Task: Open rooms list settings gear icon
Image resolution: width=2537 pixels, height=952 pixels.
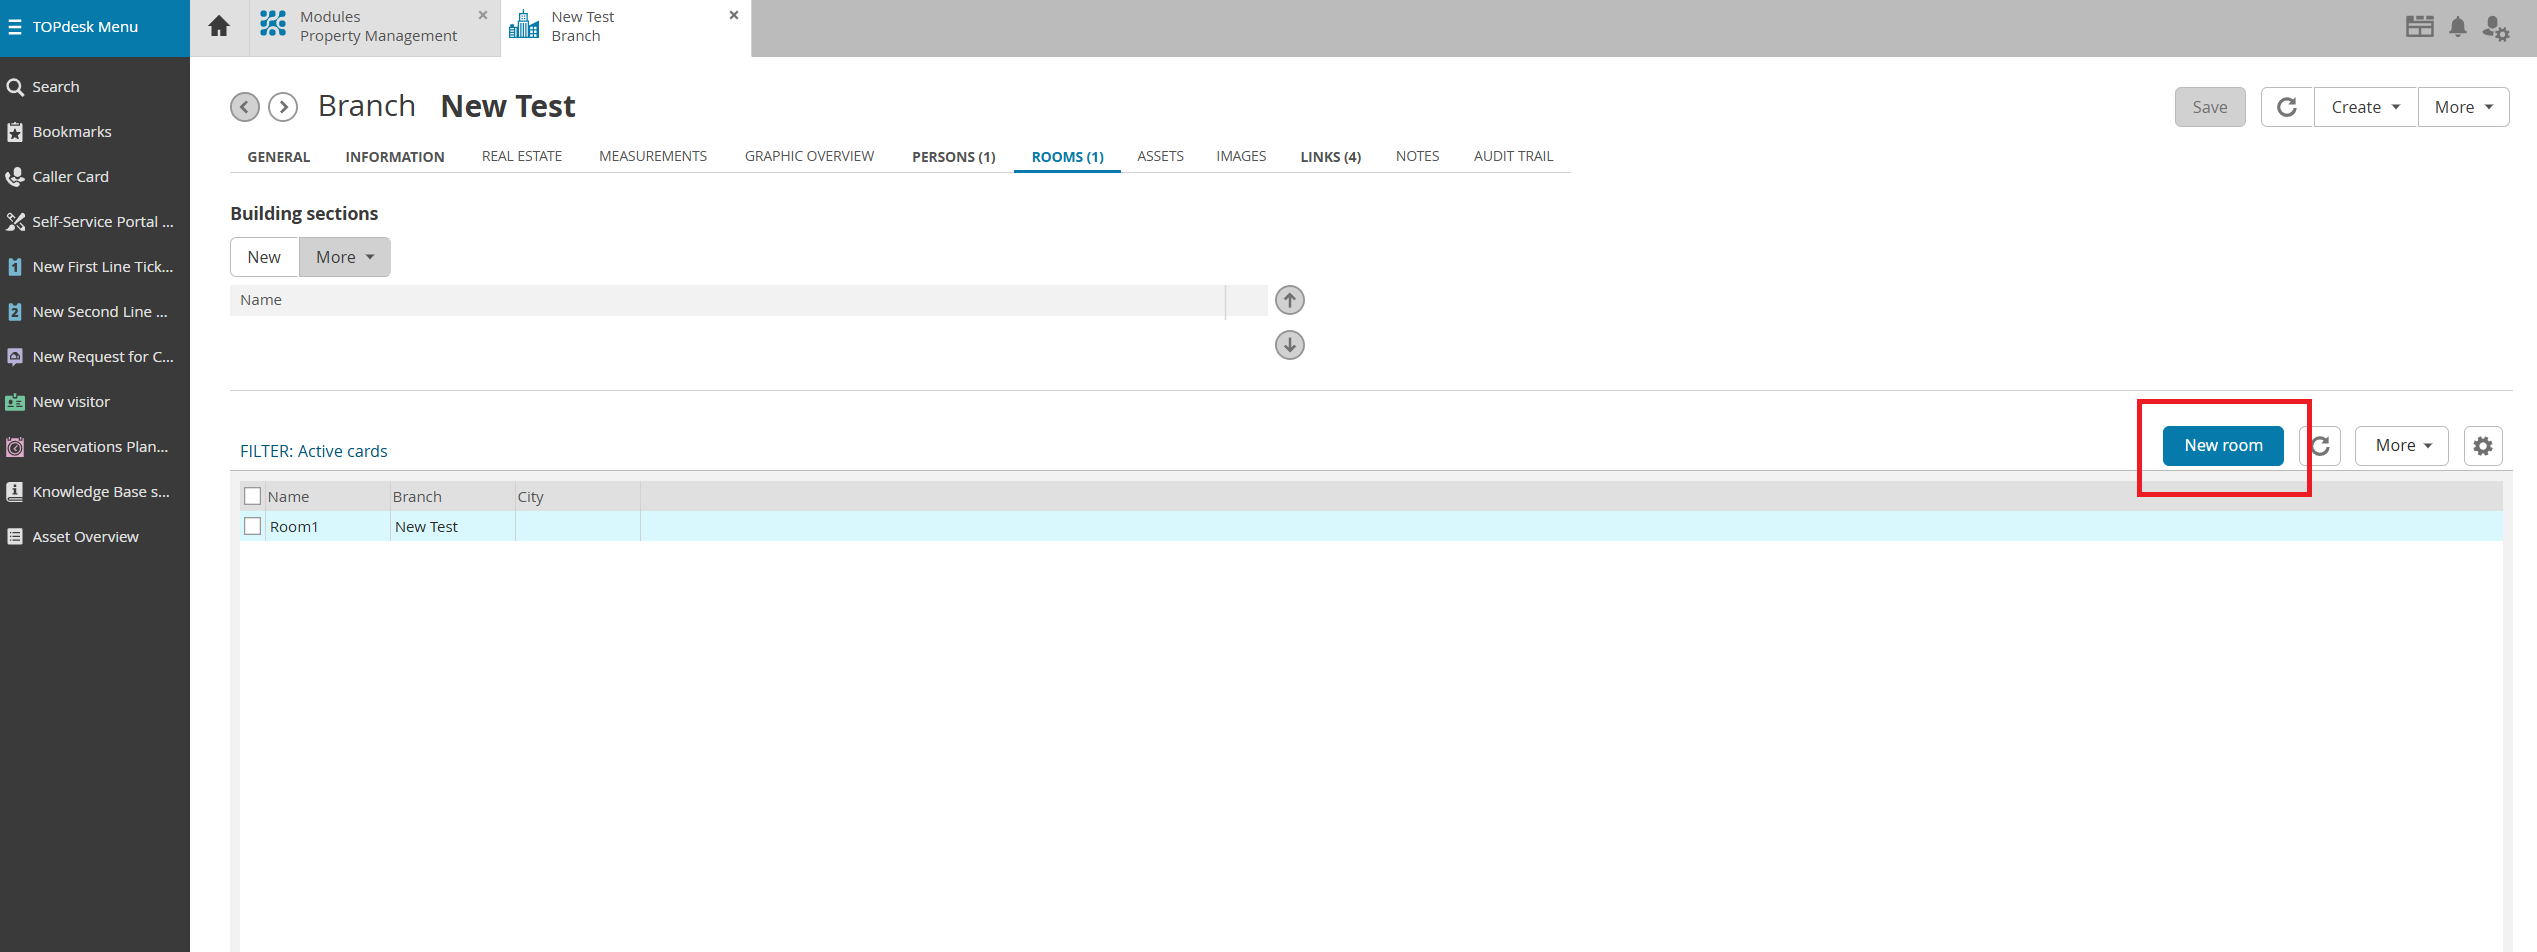Action: [x=2483, y=446]
